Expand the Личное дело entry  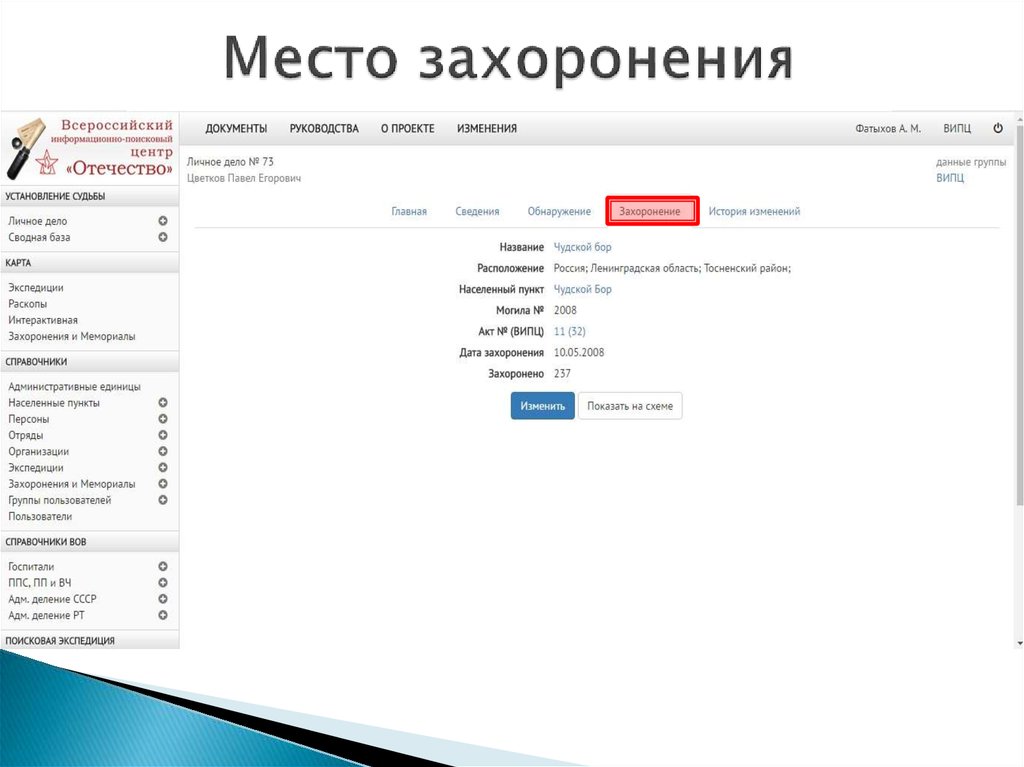coord(162,221)
